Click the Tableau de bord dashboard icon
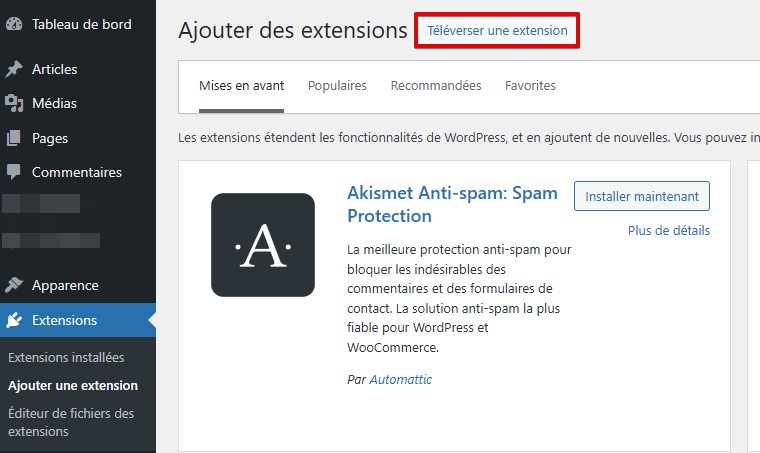The width and height of the screenshot is (760, 453). coord(14,25)
